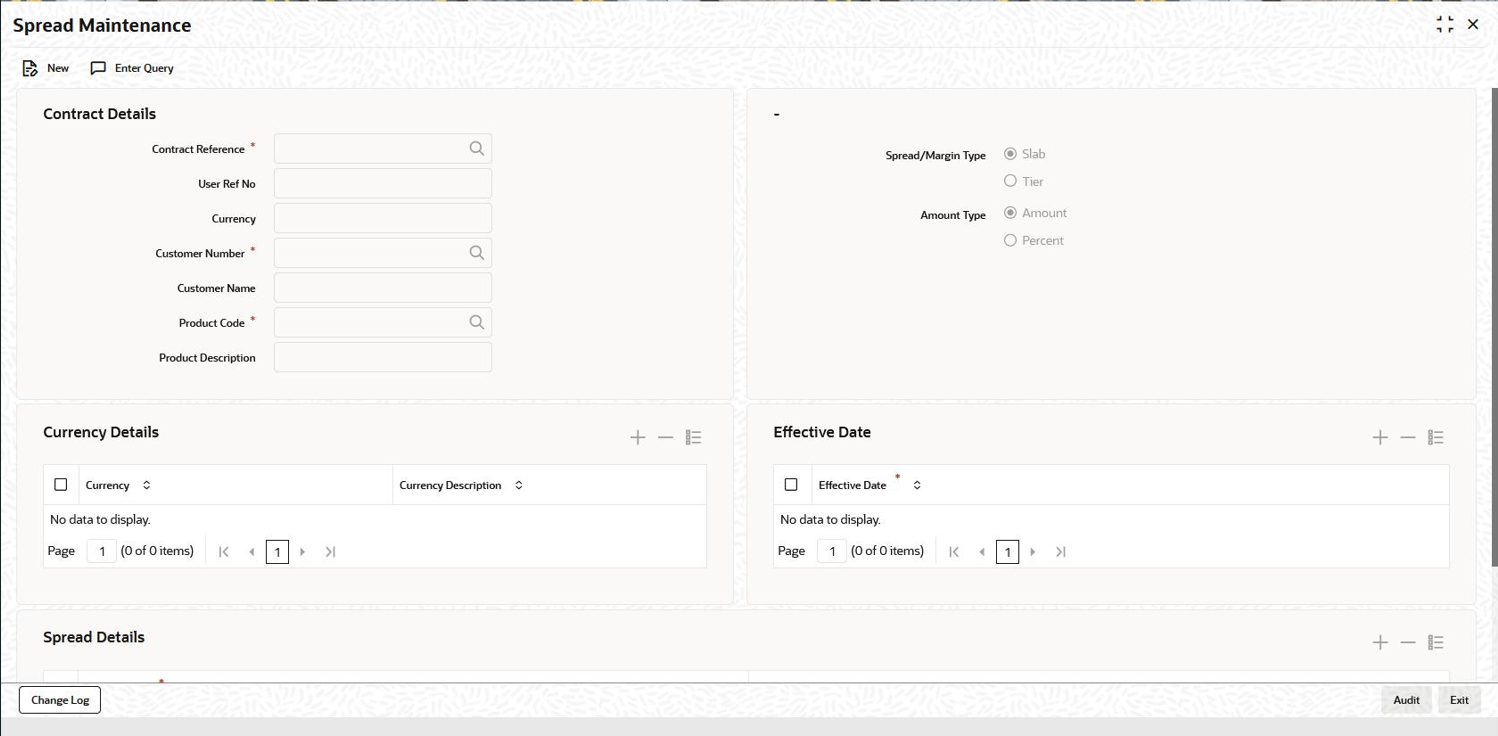Select Slab spread/margin type

[x=1010, y=154]
